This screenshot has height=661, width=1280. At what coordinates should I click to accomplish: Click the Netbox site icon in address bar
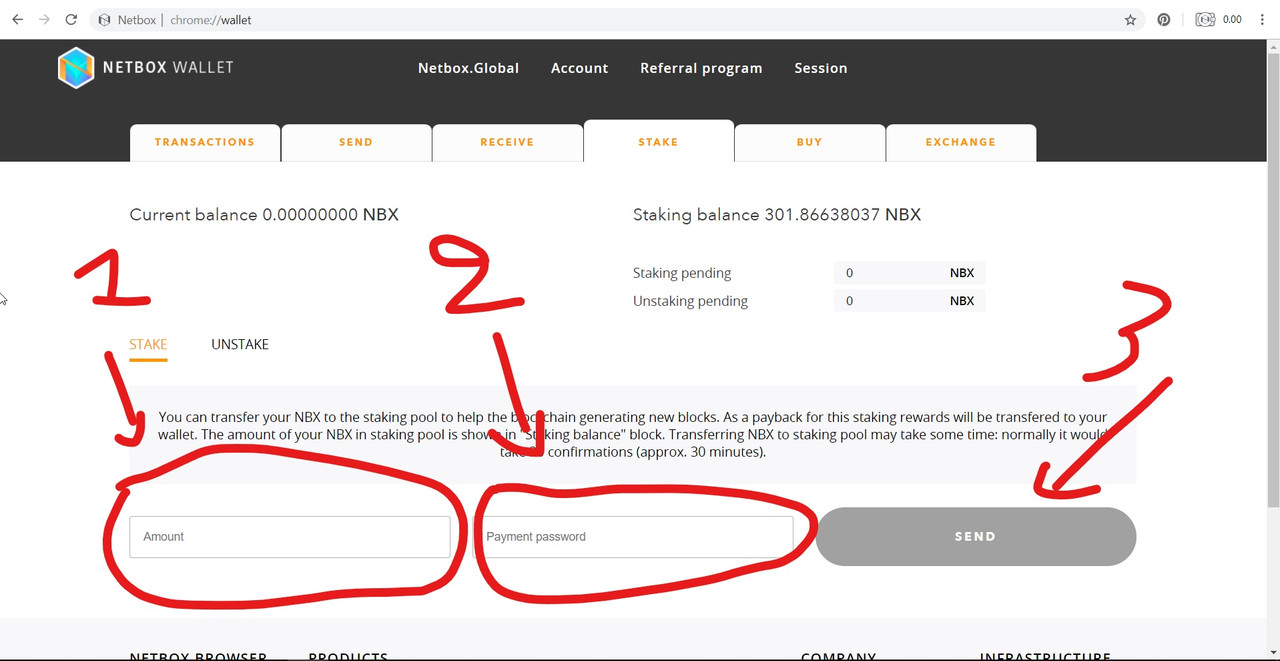click(x=104, y=19)
